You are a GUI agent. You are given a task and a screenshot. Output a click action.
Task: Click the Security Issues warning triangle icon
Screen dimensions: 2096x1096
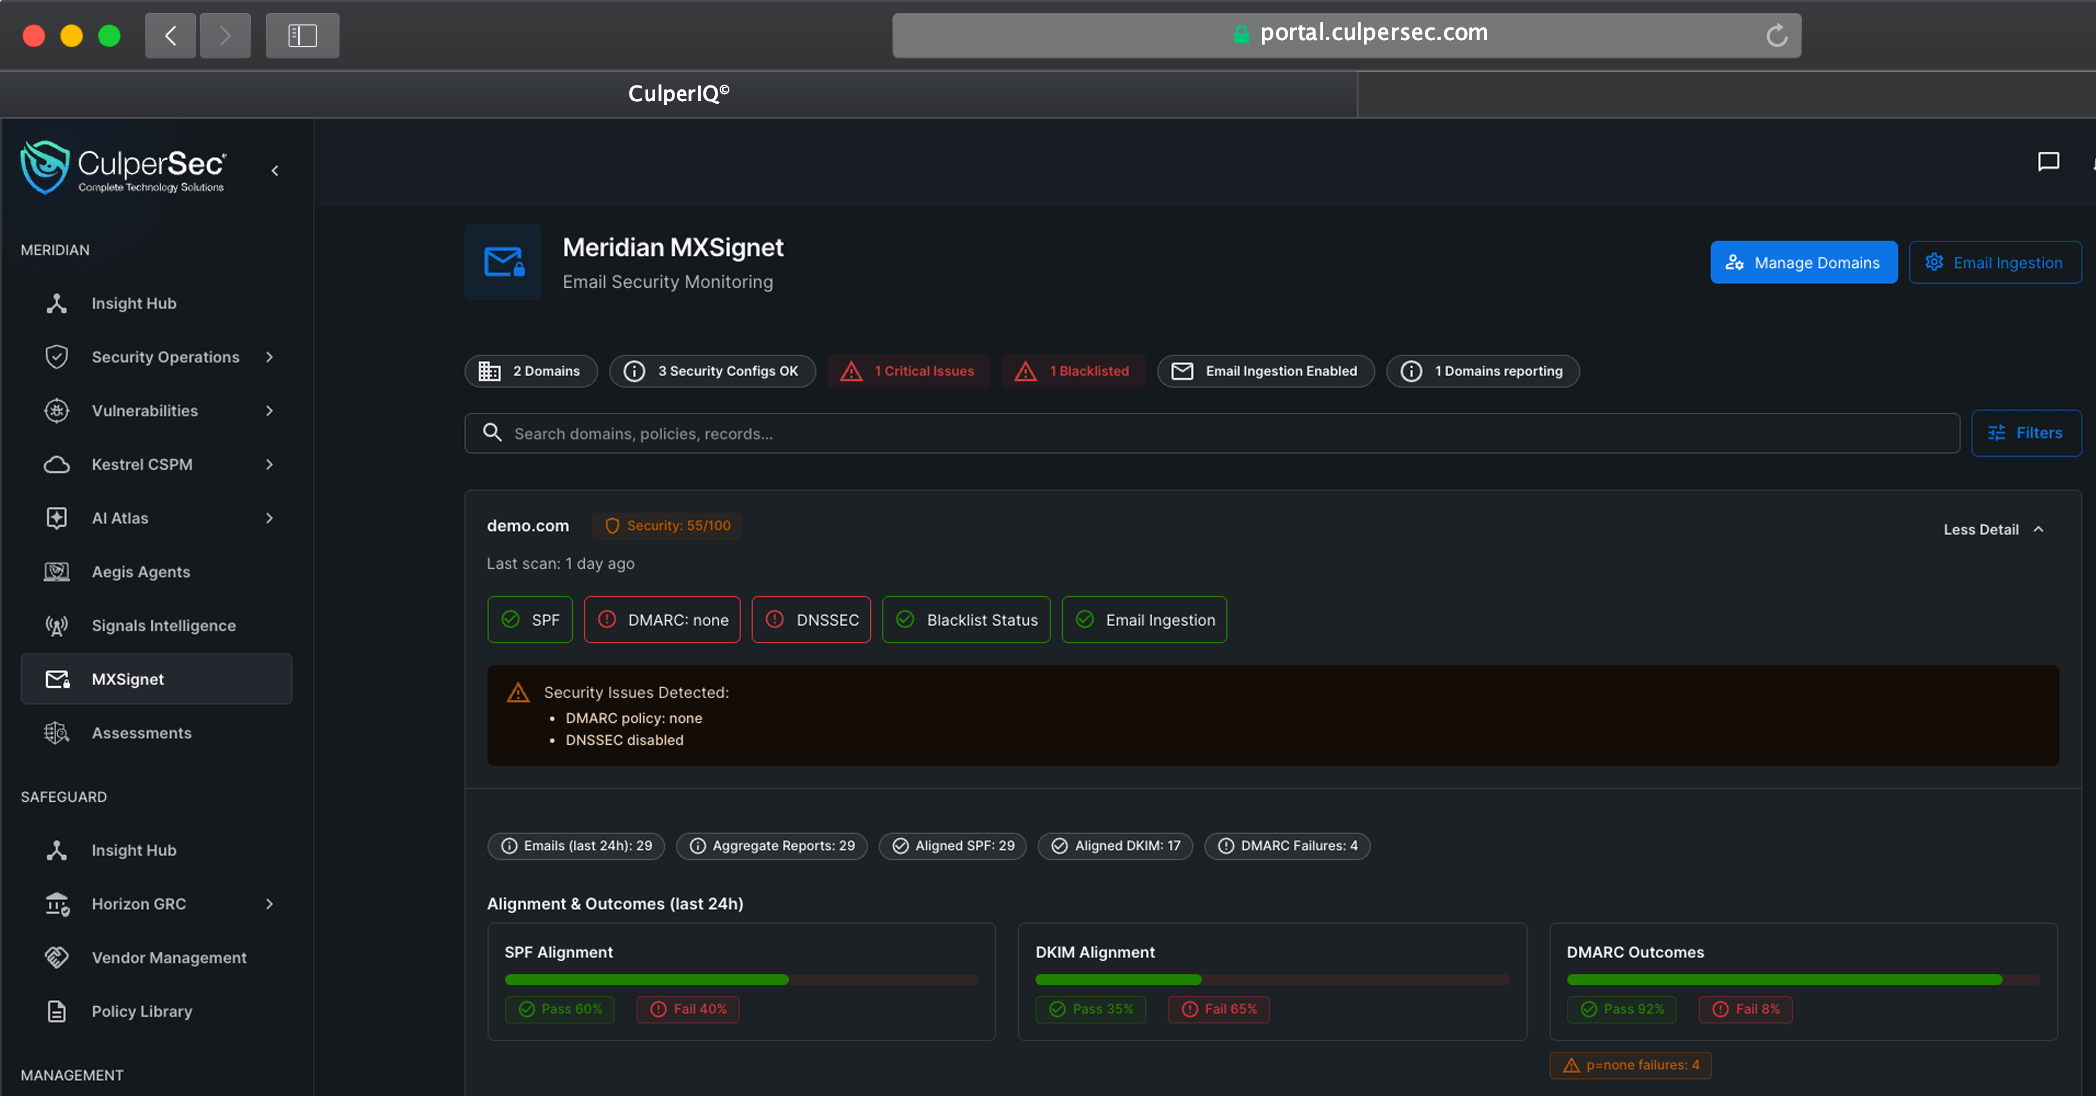(518, 692)
